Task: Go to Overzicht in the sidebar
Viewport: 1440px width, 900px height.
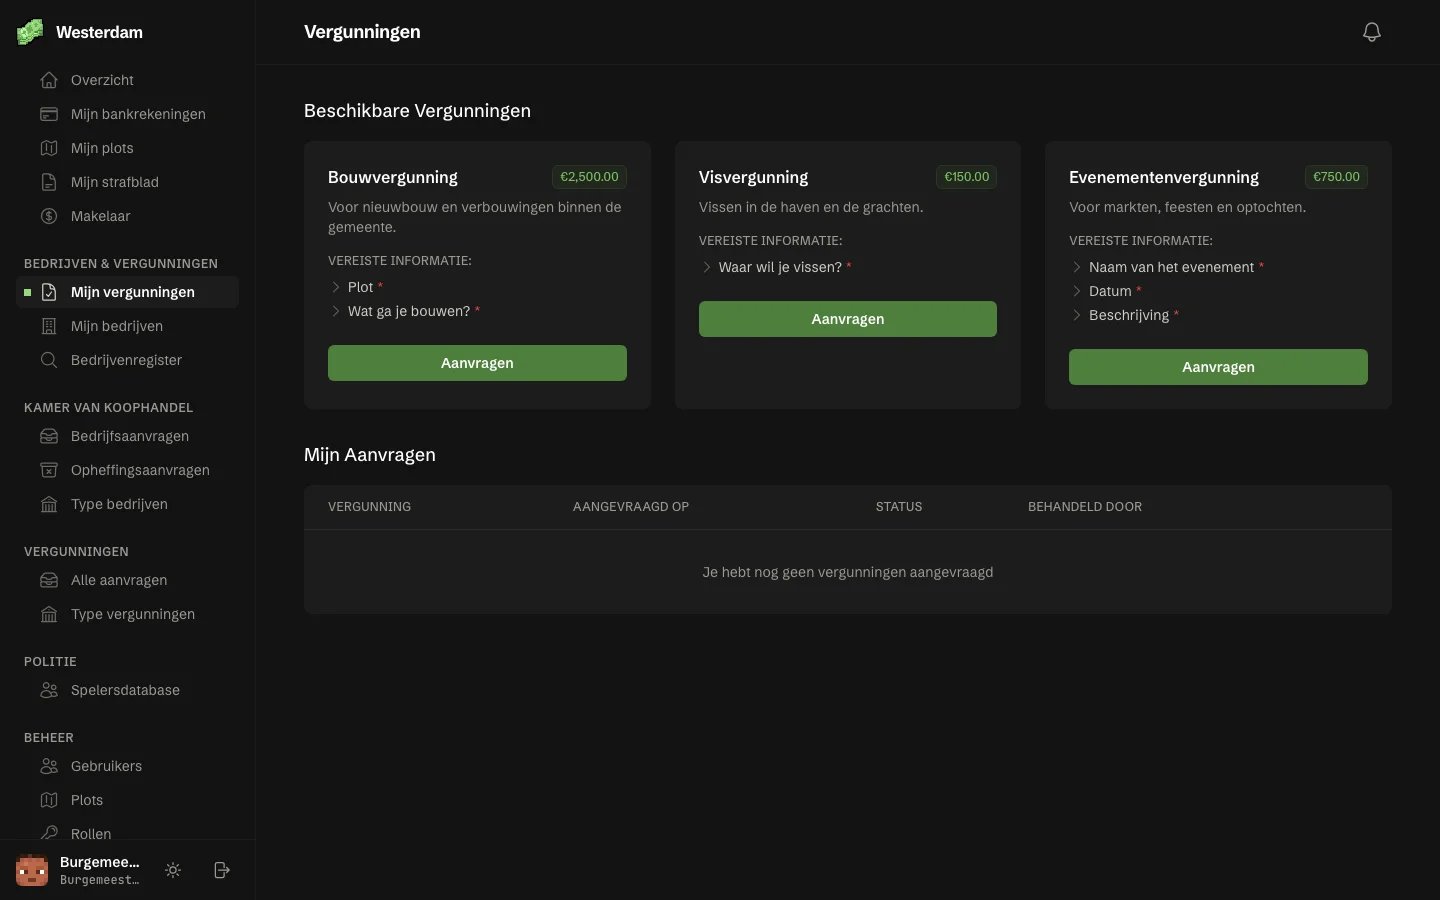Action: pos(127,80)
